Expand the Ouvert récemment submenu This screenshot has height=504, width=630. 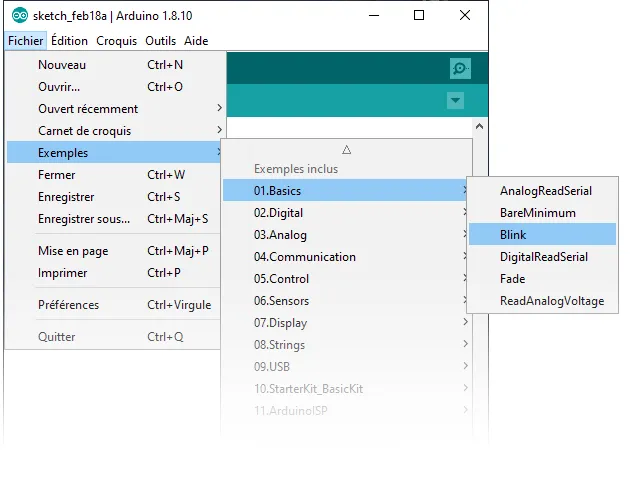pyautogui.click(x=115, y=109)
